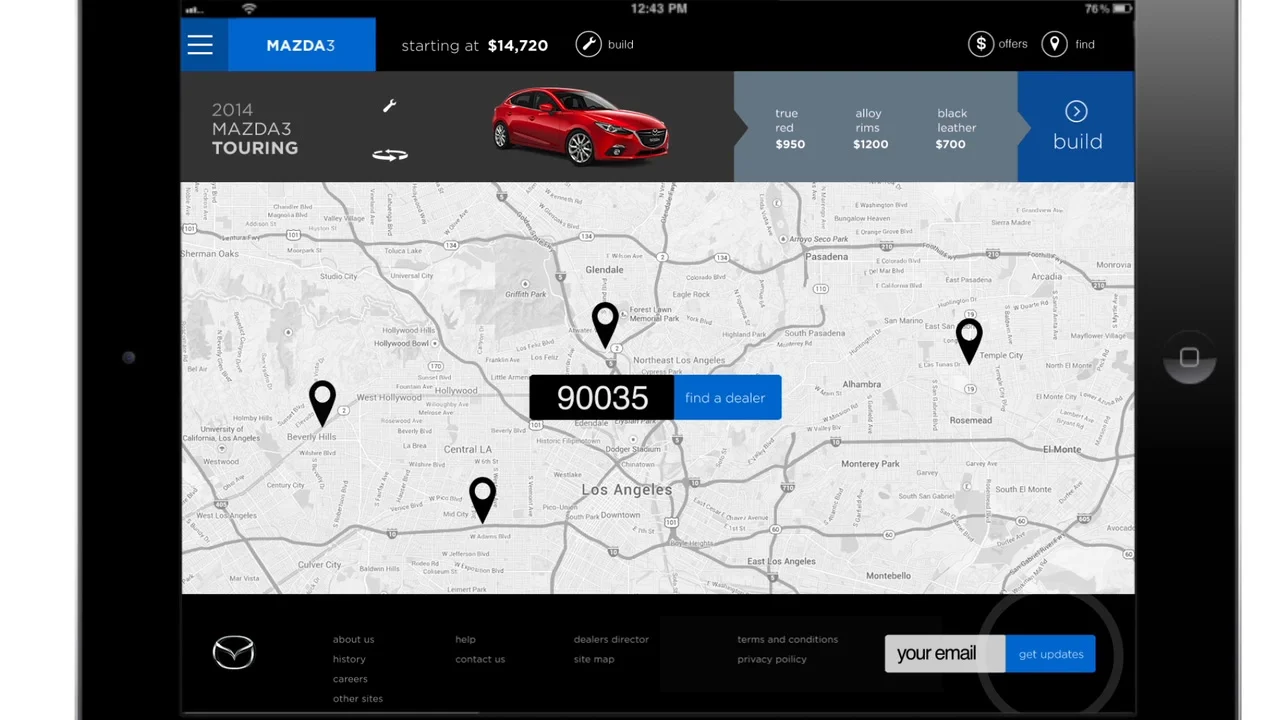
Task: Open the careers footer link
Action: (x=350, y=679)
